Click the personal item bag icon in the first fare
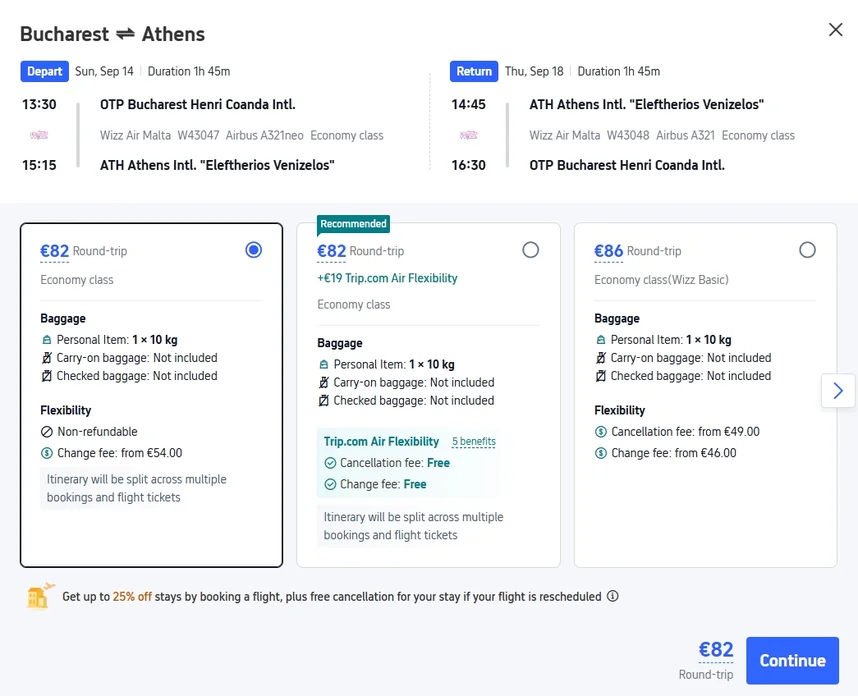 (46, 340)
